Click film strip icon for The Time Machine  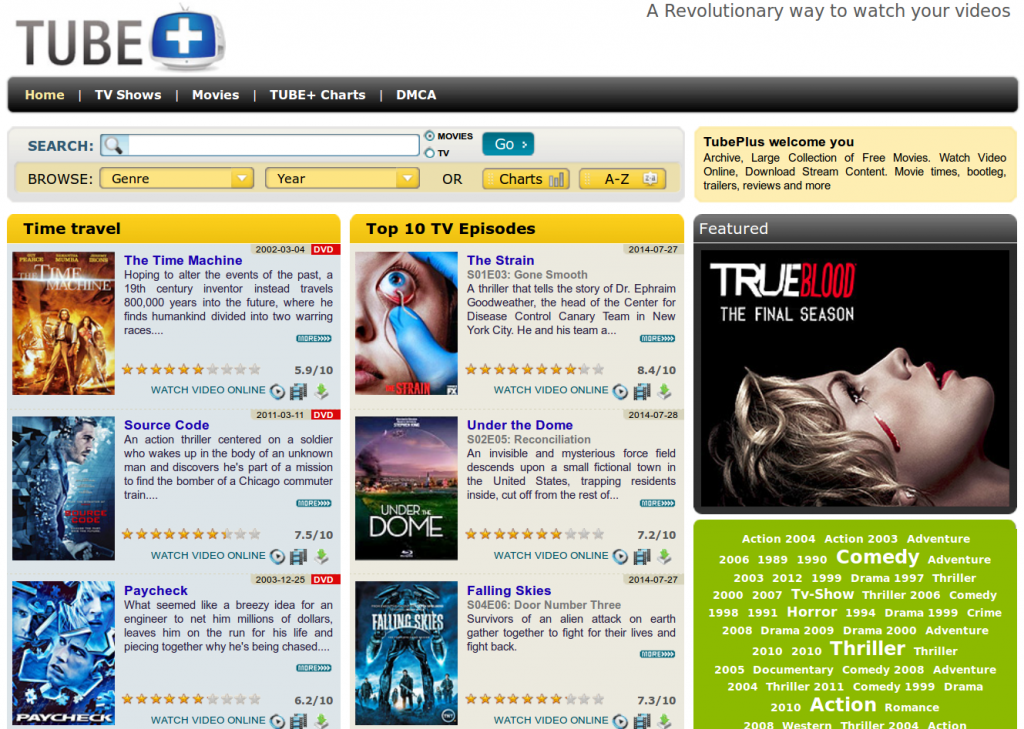[298, 391]
